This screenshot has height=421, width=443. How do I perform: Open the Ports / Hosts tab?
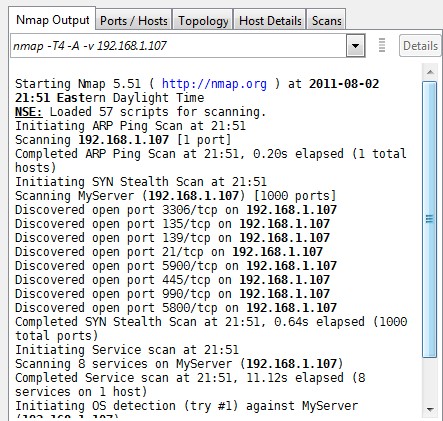[x=134, y=21]
